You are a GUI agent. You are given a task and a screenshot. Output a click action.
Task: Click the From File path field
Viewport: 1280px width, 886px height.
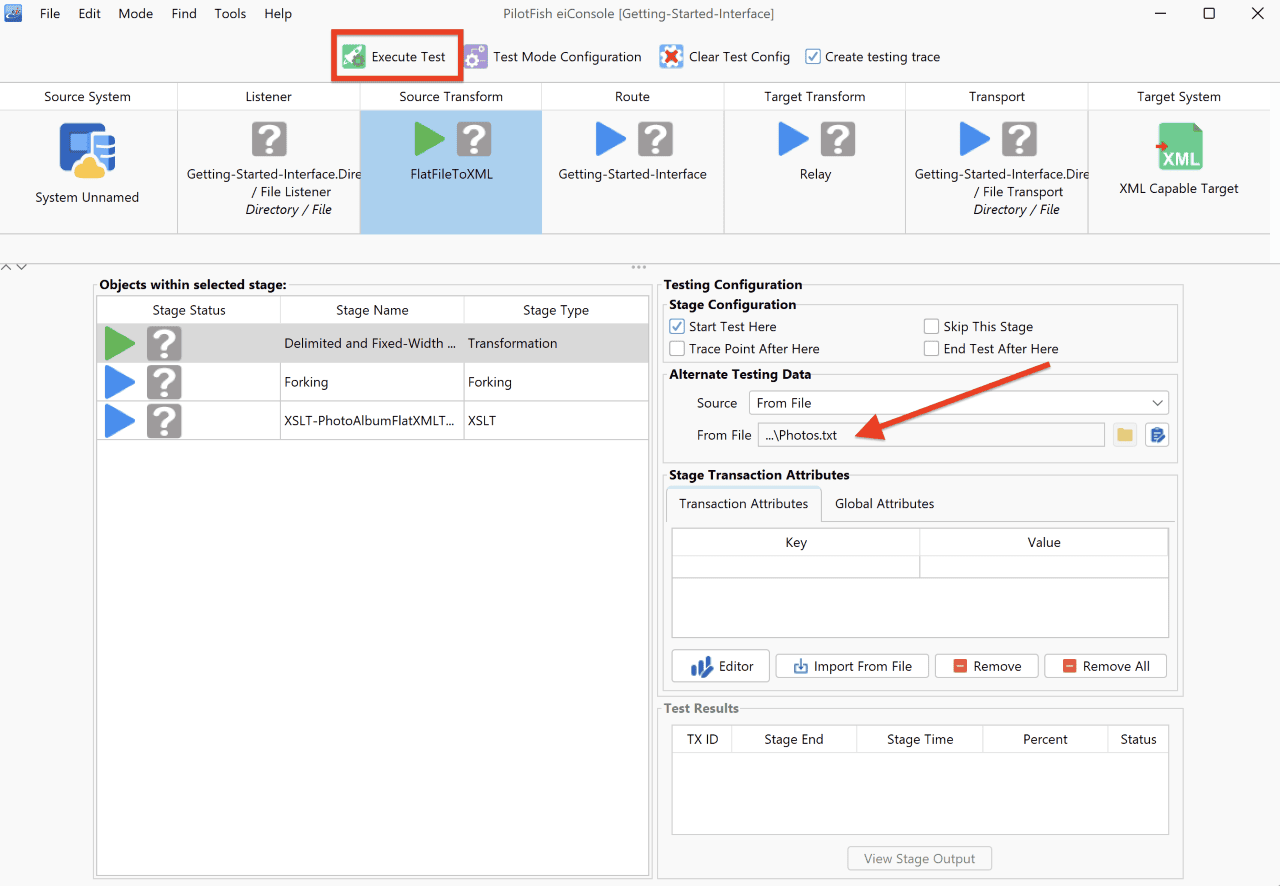tap(931, 435)
